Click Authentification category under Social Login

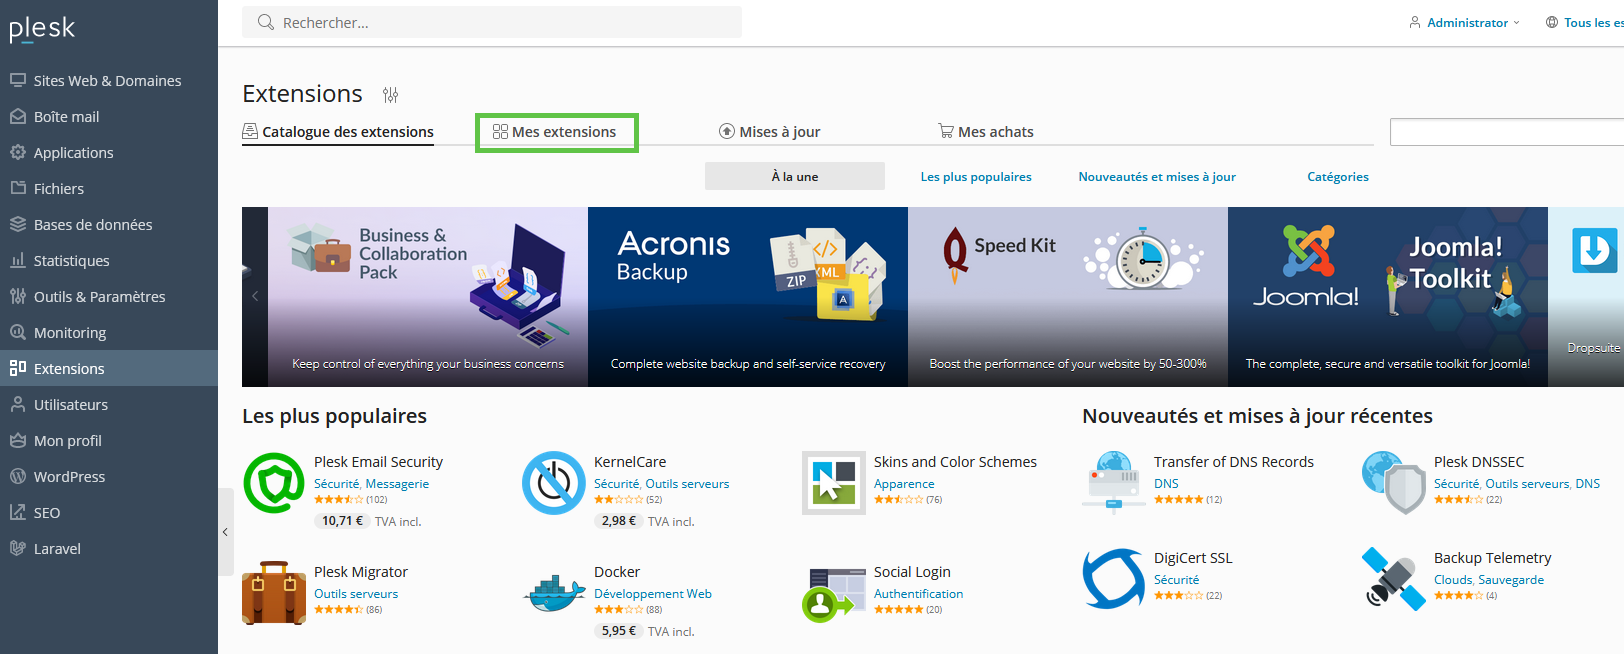(x=919, y=594)
